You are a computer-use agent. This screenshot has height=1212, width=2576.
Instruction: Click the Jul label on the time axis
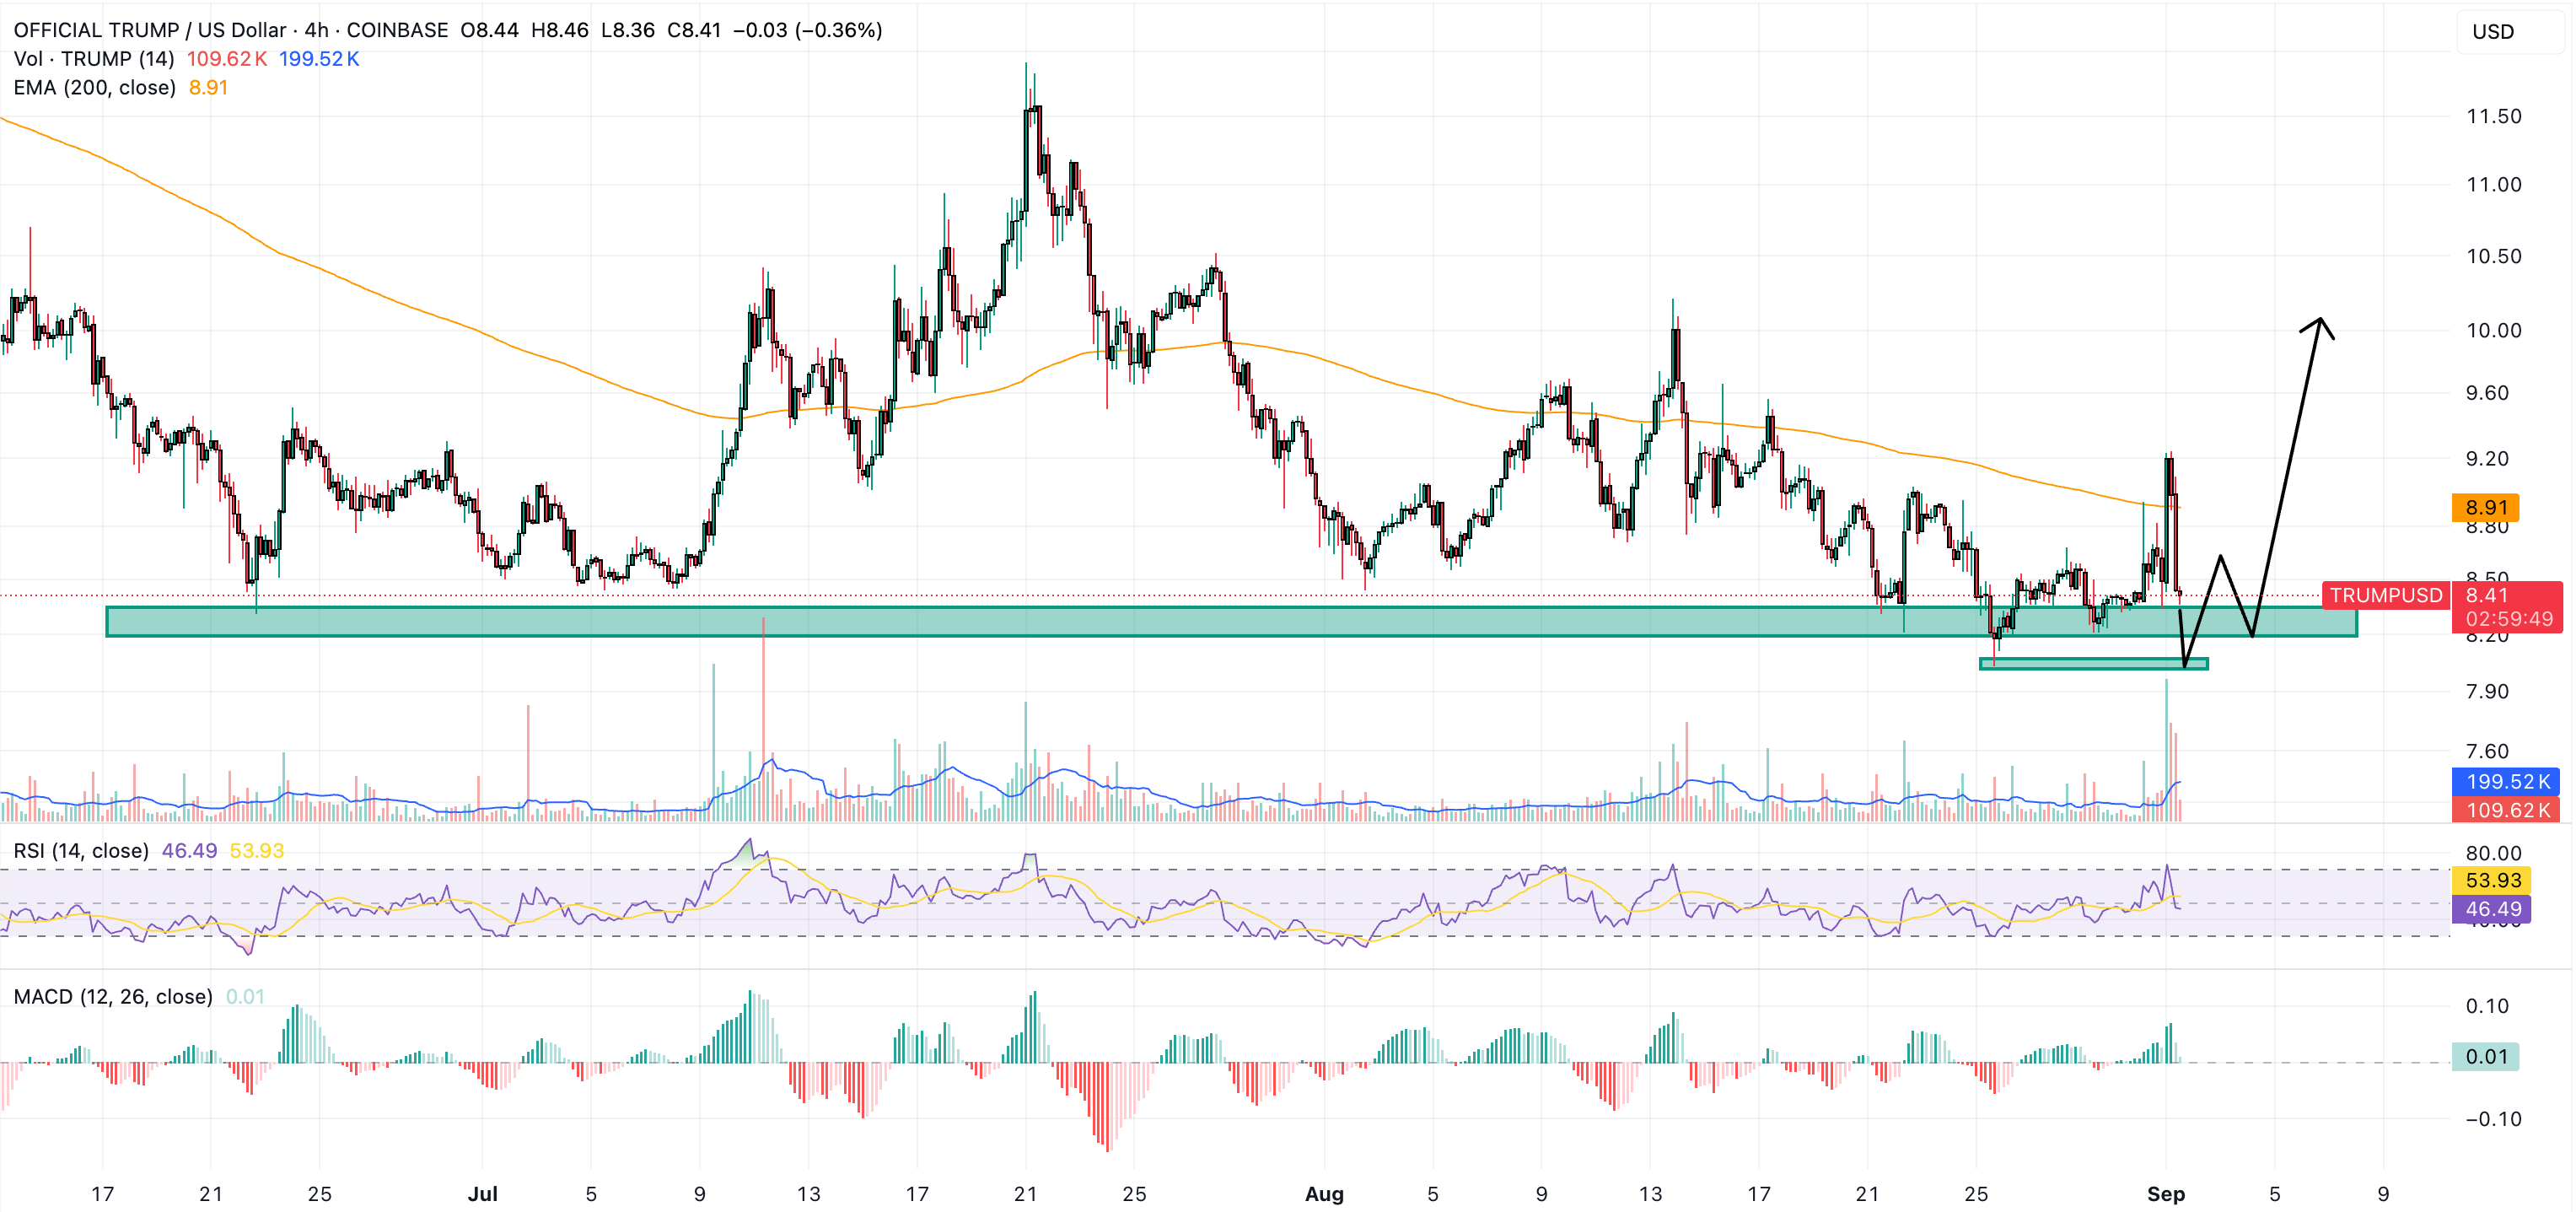(x=484, y=1194)
